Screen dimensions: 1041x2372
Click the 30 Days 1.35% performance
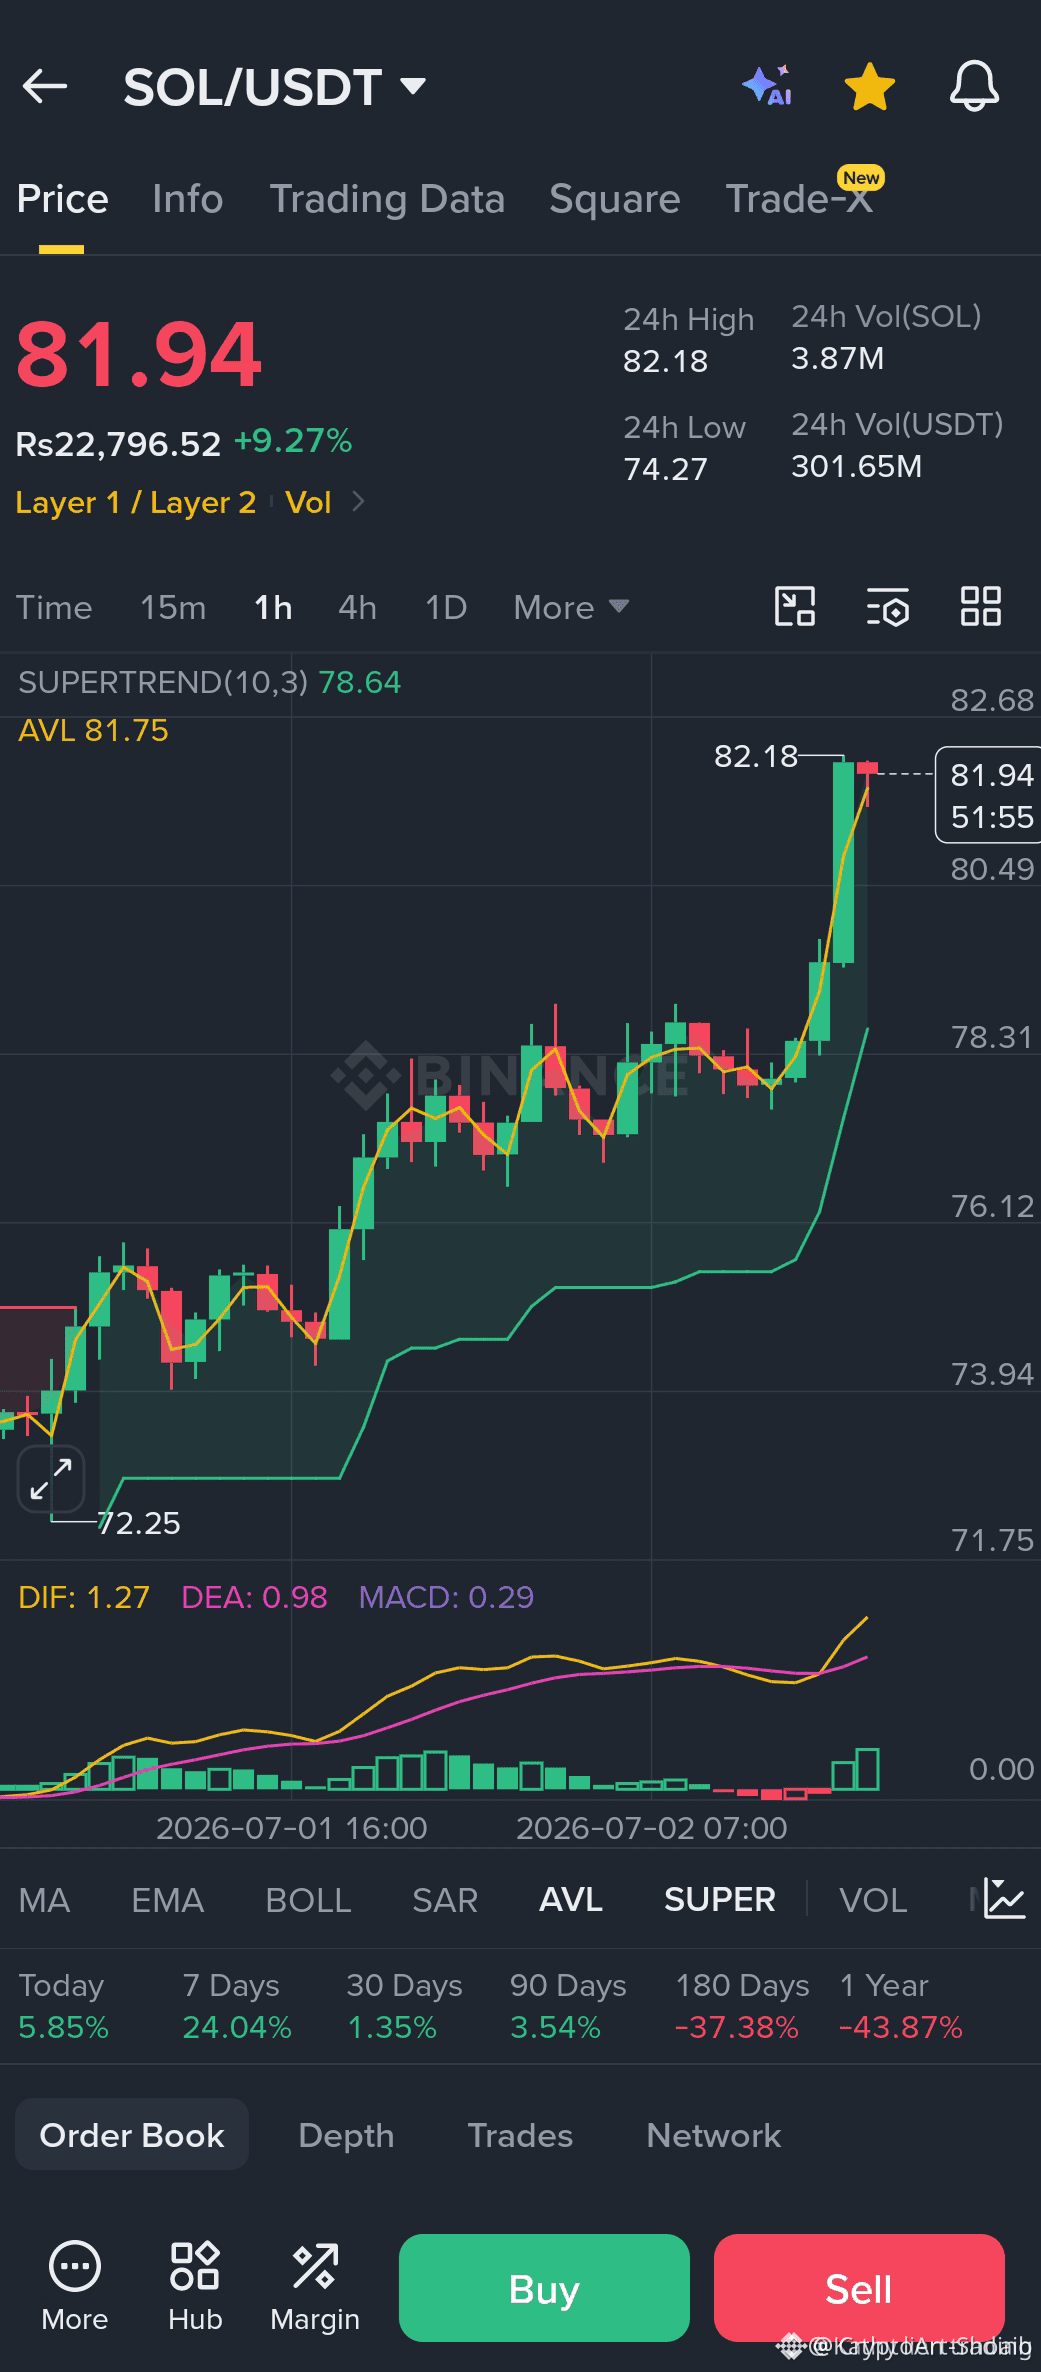(404, 2006)
